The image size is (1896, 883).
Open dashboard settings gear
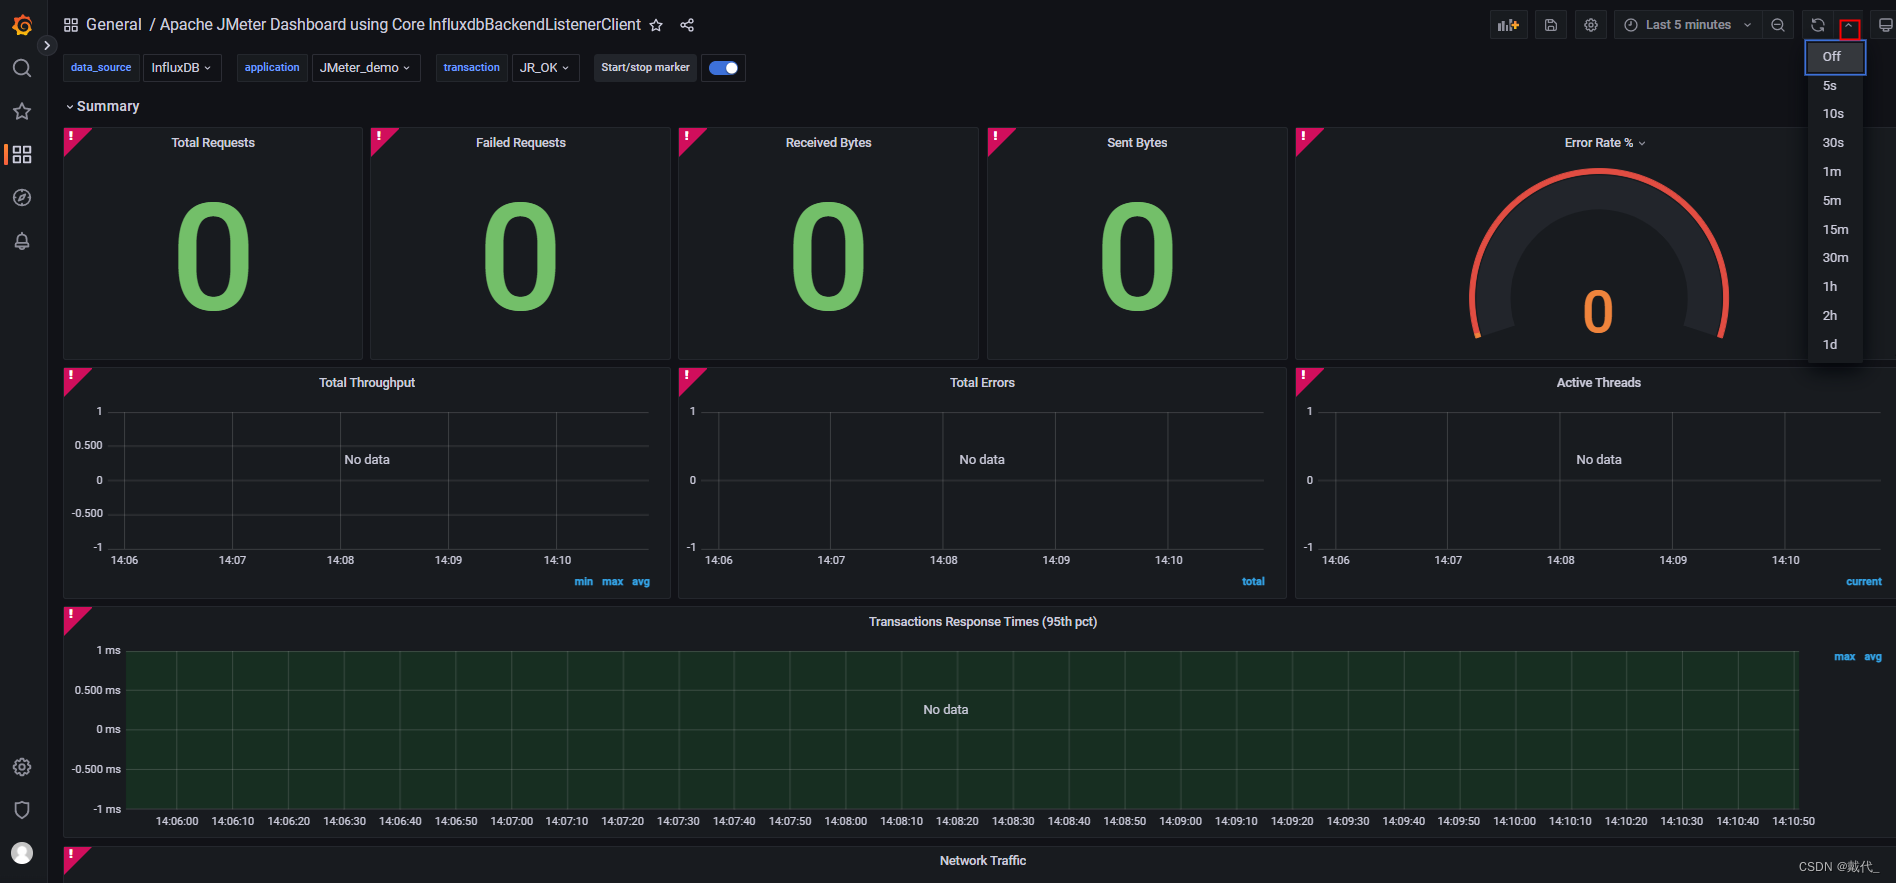pos(1591,25)
